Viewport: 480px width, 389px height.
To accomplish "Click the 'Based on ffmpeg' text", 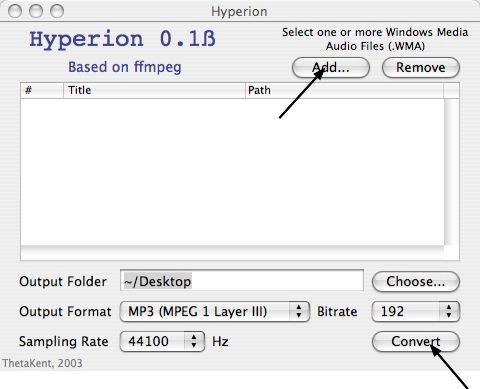I will 125,67.
